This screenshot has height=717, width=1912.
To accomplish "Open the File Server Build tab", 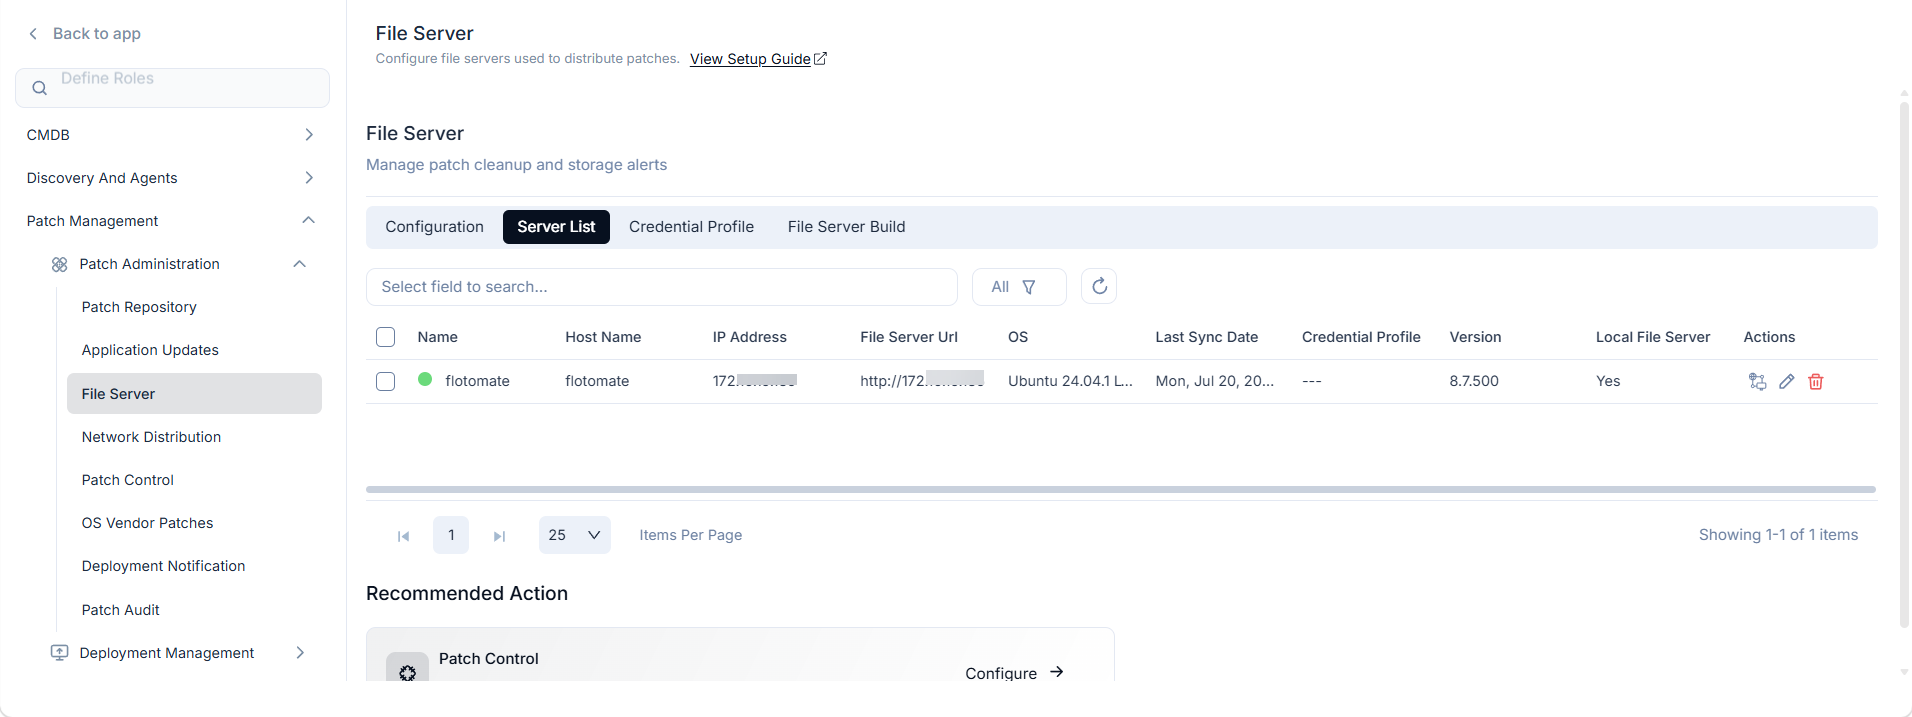I will (x=846, y=227).
